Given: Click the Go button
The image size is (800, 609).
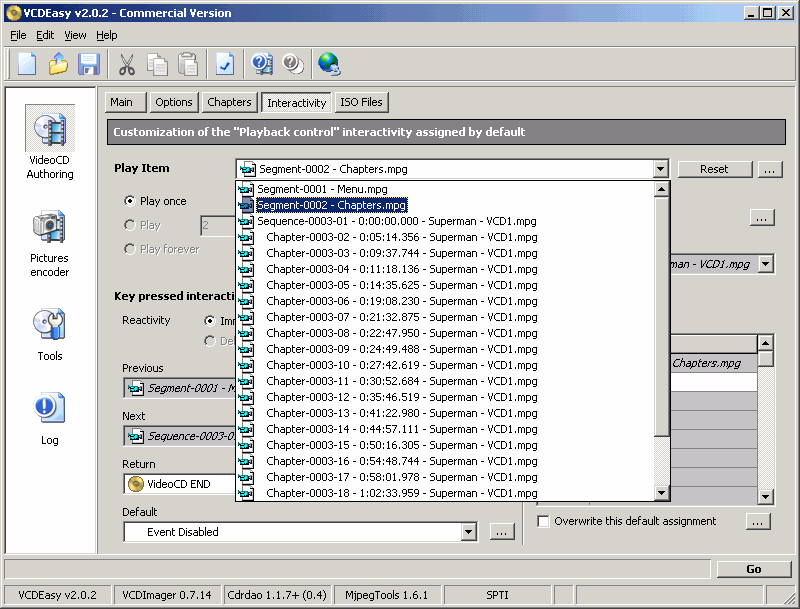Looking at the screenshot, I should click(x=753, y=569).
